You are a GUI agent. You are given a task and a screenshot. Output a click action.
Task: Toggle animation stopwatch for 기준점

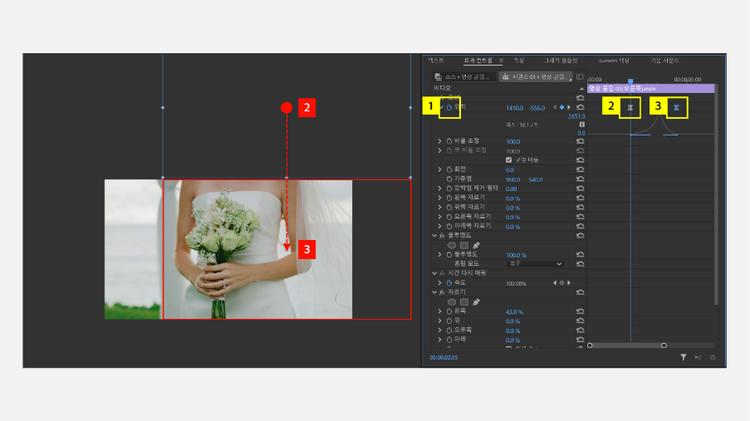(x=449, y=179)
